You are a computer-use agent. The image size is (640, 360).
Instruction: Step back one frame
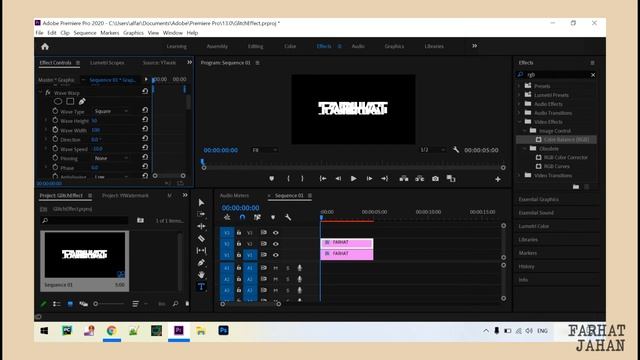(338, 179)
